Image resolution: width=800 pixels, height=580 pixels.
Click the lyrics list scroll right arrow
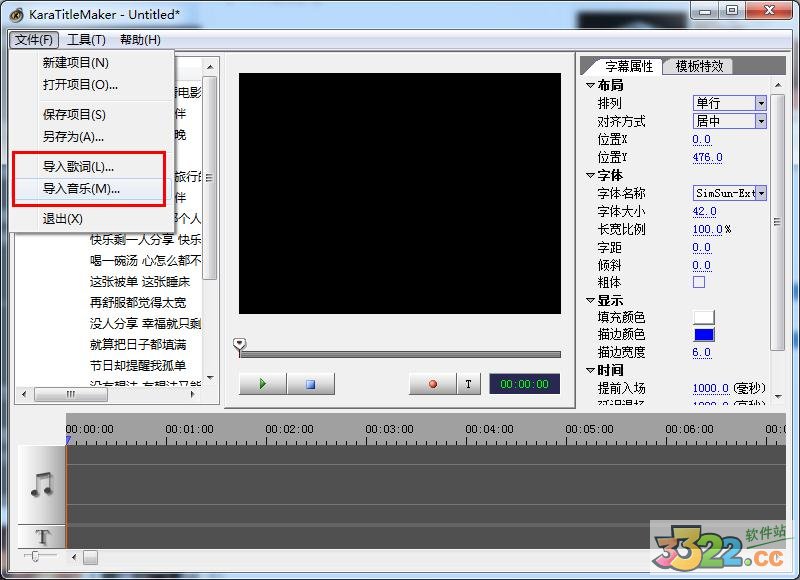coord(193,394)
